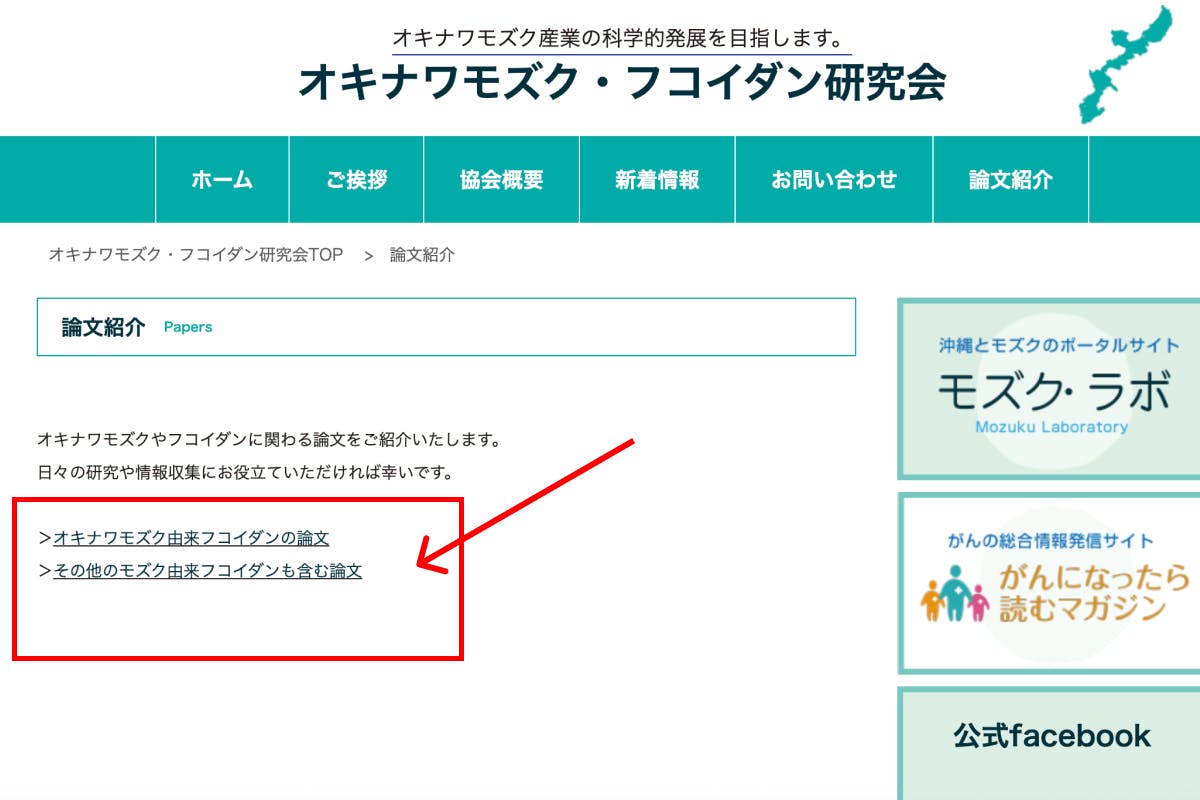Click the arrow before オキナワモズク由来フコイダンの論文
Image resolution: width=1200 pixels, height=800 pixels.
[44, 538]
